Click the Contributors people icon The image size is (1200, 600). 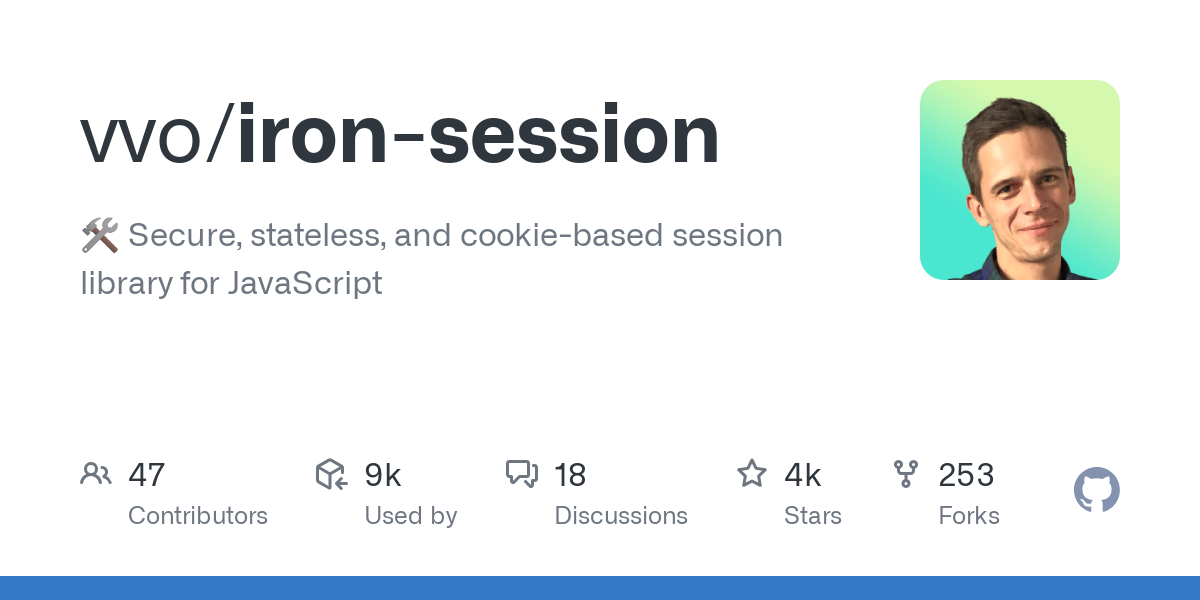(96, 474)
